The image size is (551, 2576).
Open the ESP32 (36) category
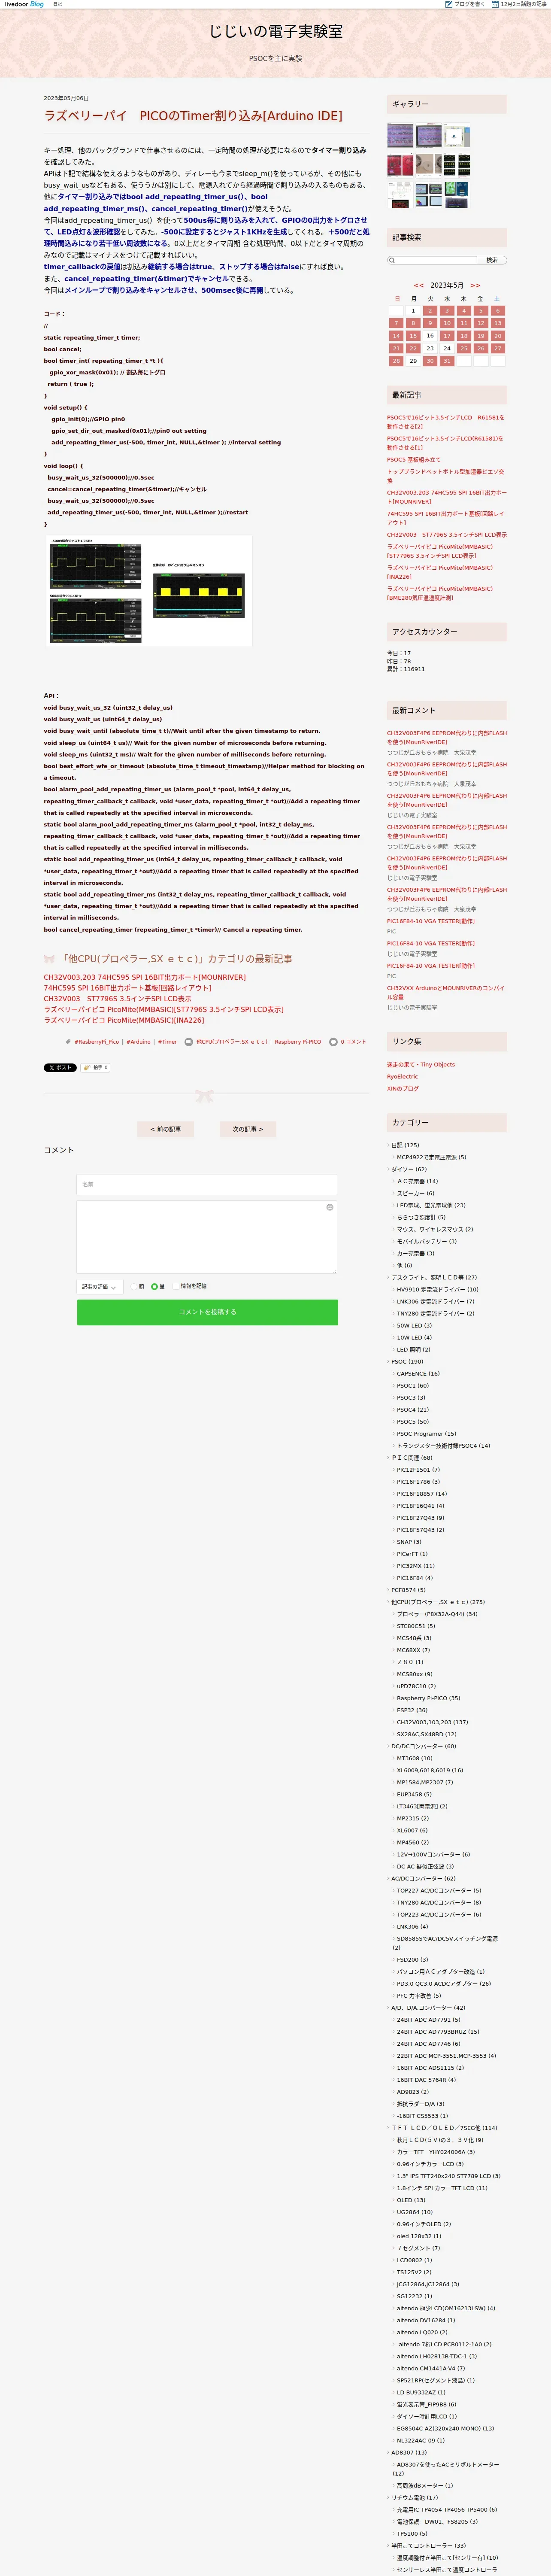(x=412, y=1710)
